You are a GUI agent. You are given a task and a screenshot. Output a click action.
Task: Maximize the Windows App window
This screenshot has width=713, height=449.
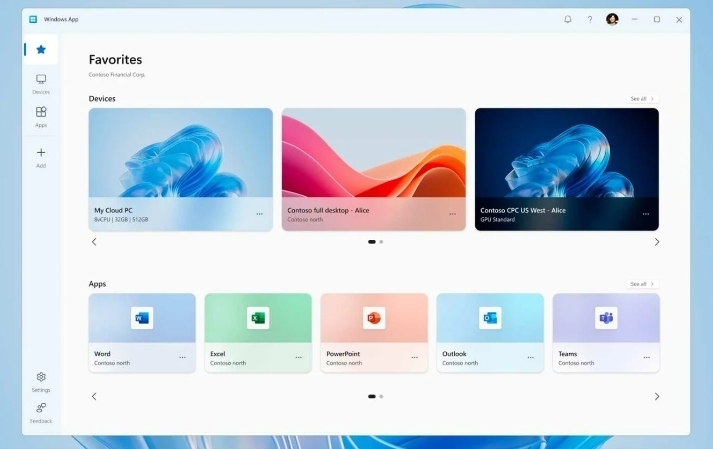point(657,19)
